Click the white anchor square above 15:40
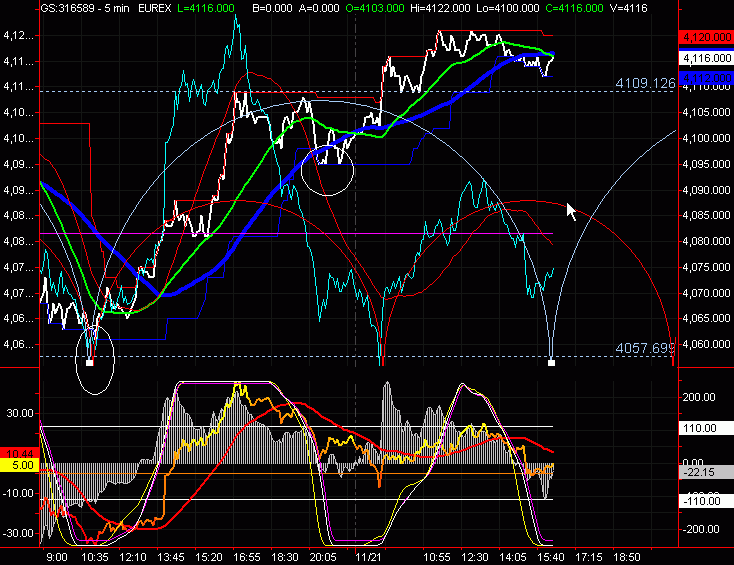This screenshot has height=565, width=734. tap(552, 362)
